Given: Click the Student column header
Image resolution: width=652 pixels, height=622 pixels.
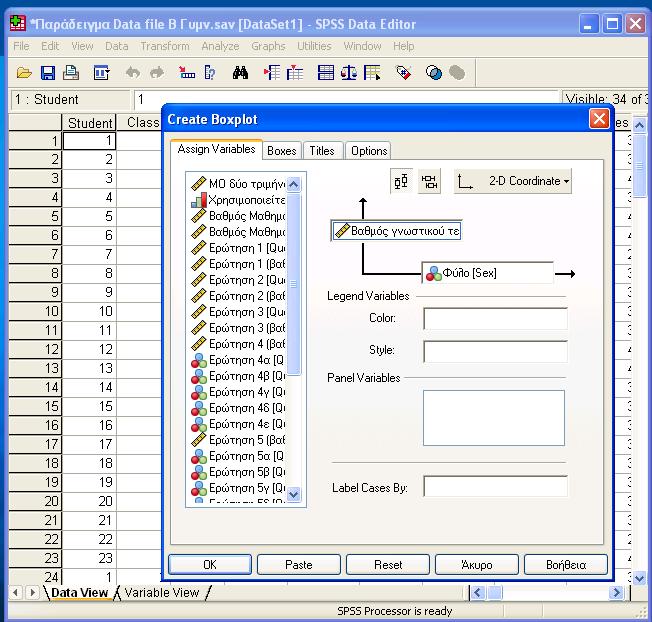Looking at the screenshot, I should coord(89,123).
